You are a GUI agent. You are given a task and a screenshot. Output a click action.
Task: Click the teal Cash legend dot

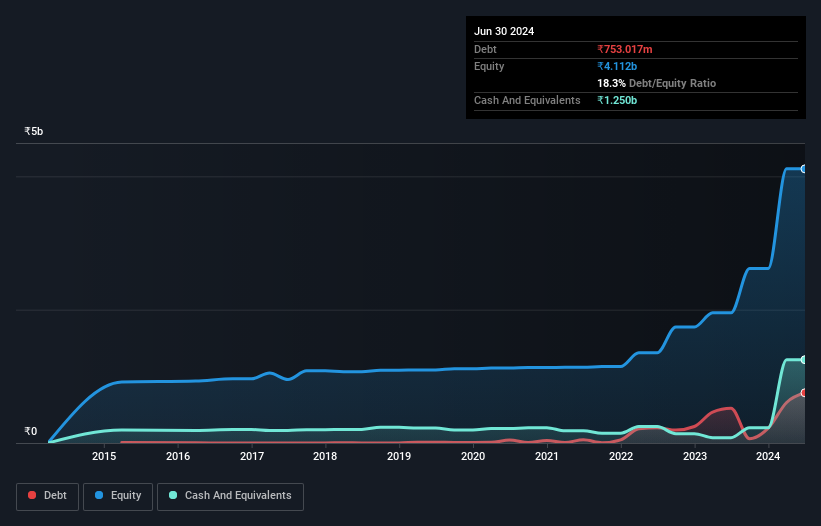[173, 495]
